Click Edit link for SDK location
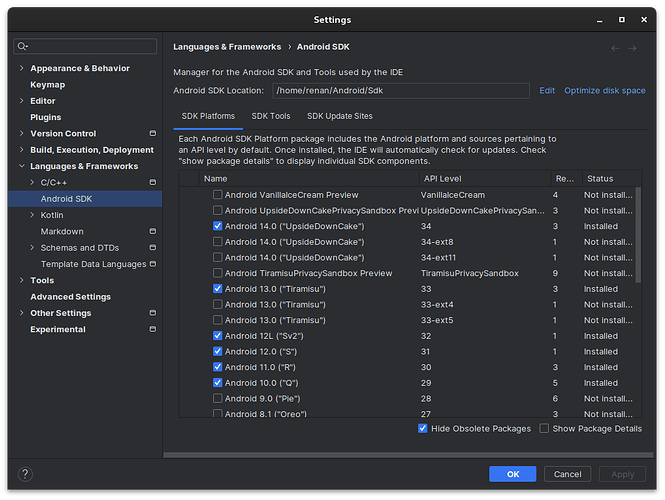 pyautogui.click(x=547, y=90)
